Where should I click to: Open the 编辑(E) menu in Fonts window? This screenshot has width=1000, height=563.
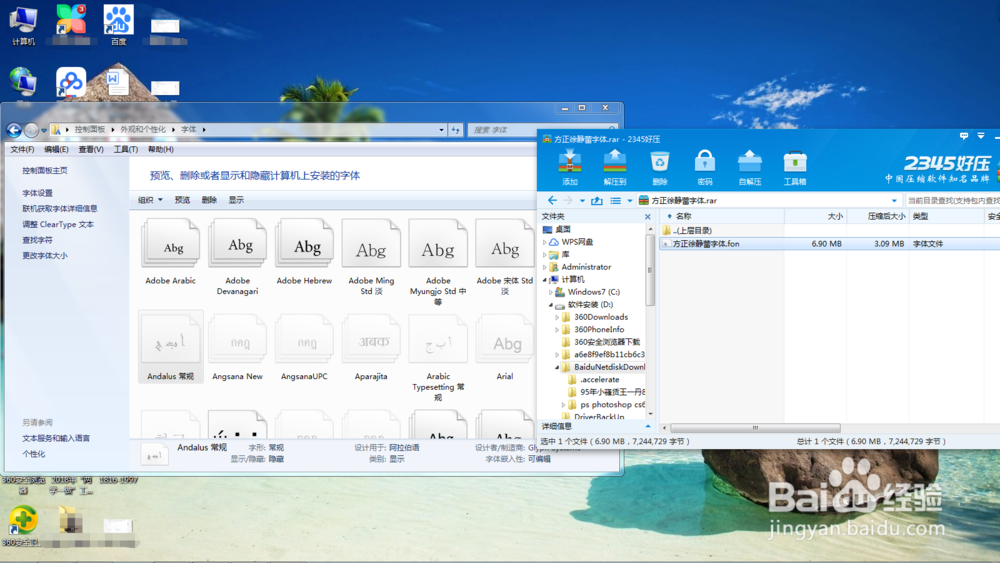pyautogui.click(x=56, y=149)
